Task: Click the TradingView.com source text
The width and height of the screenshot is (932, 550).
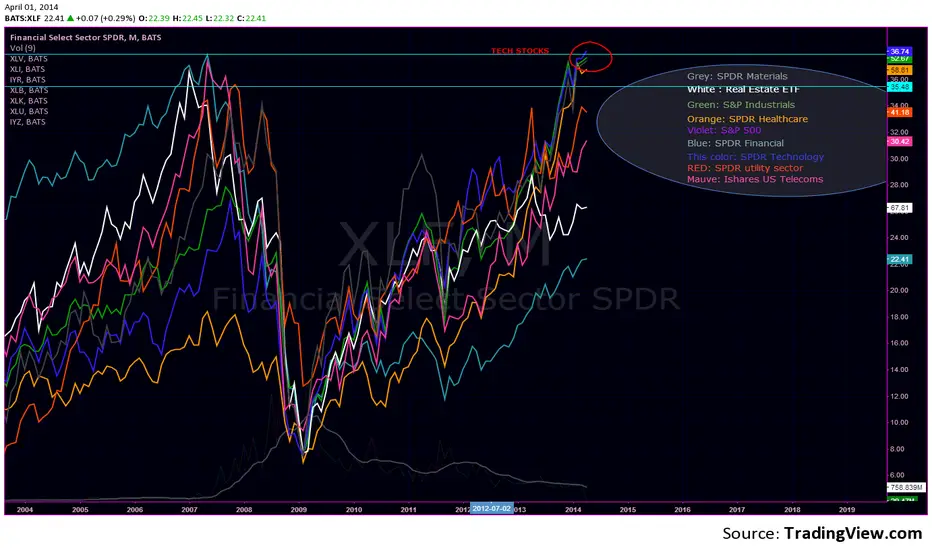Action: 853,533
